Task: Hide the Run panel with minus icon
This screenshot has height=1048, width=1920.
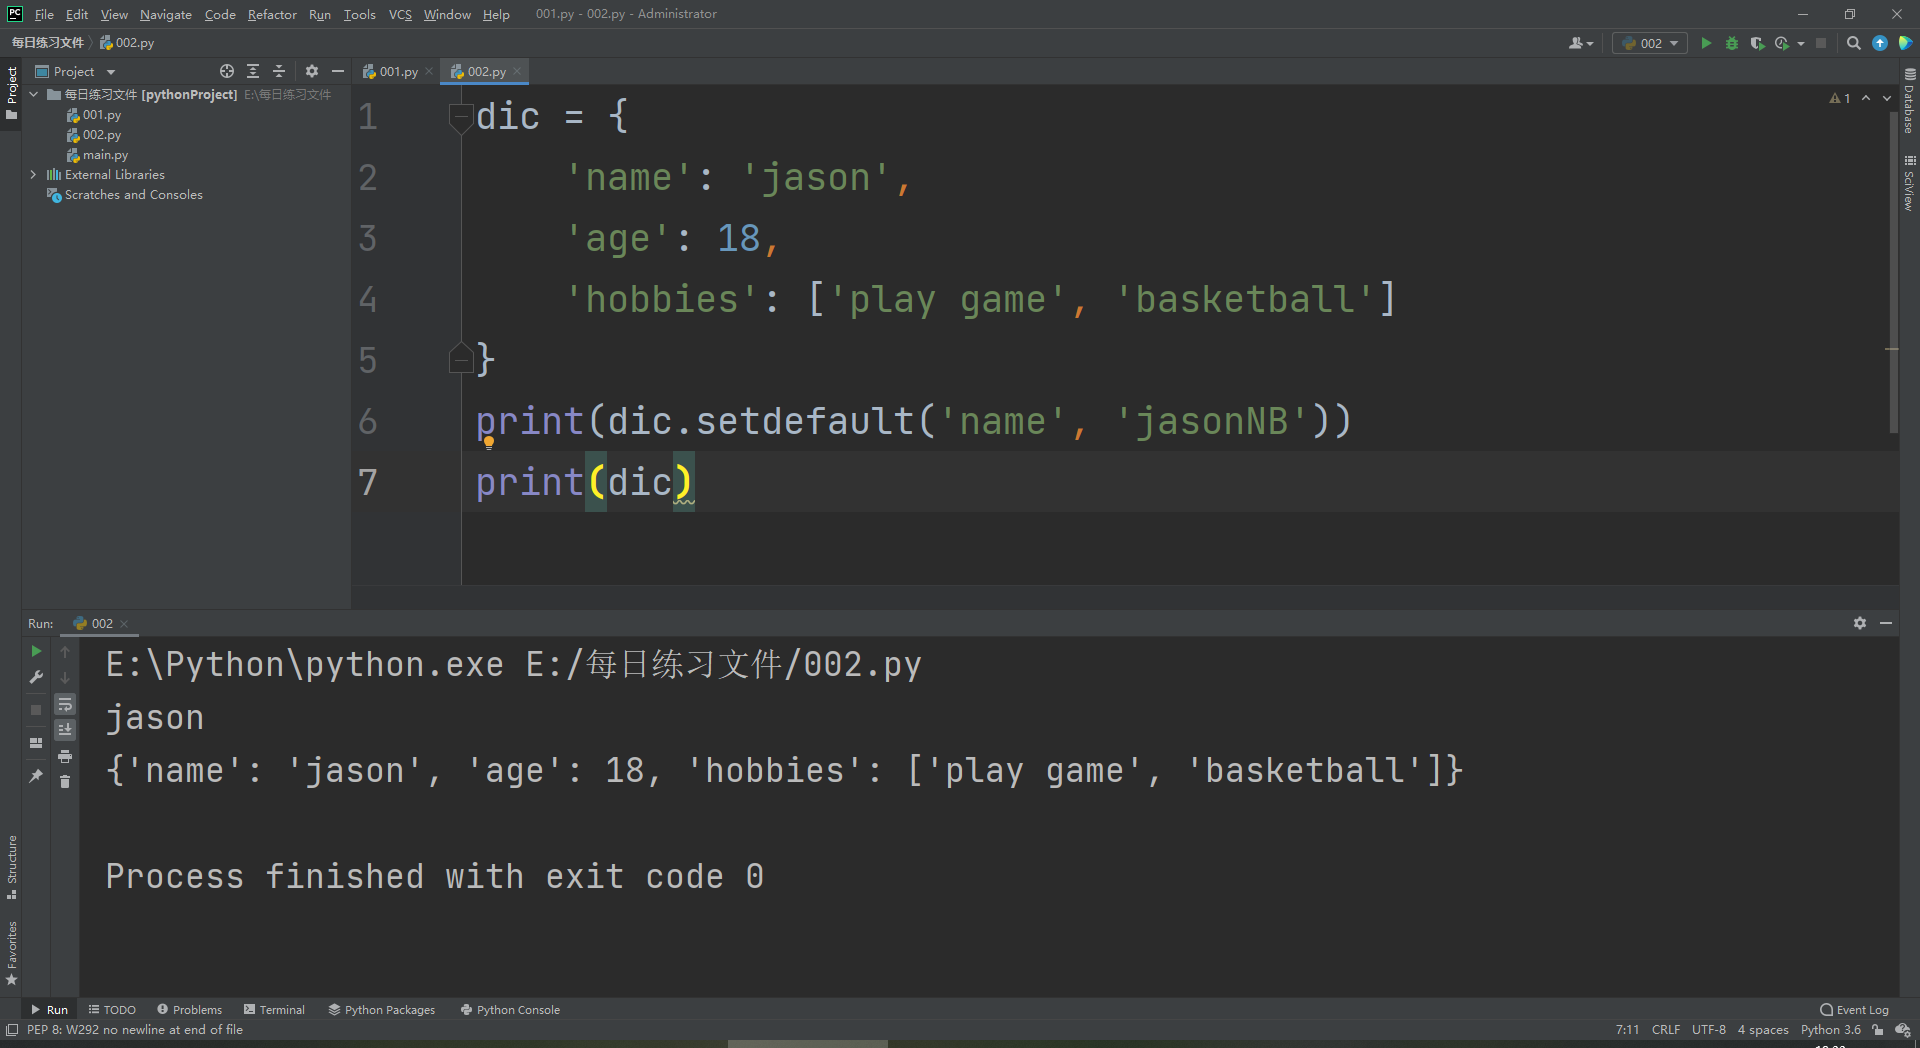Action: point(1886,623)
